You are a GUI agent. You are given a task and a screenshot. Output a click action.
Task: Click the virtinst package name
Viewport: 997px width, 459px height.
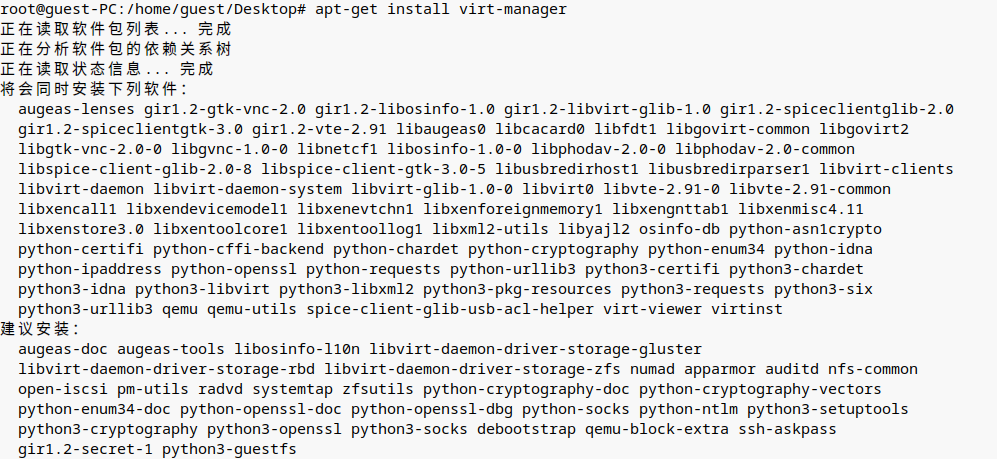click(x=747, y=309)
